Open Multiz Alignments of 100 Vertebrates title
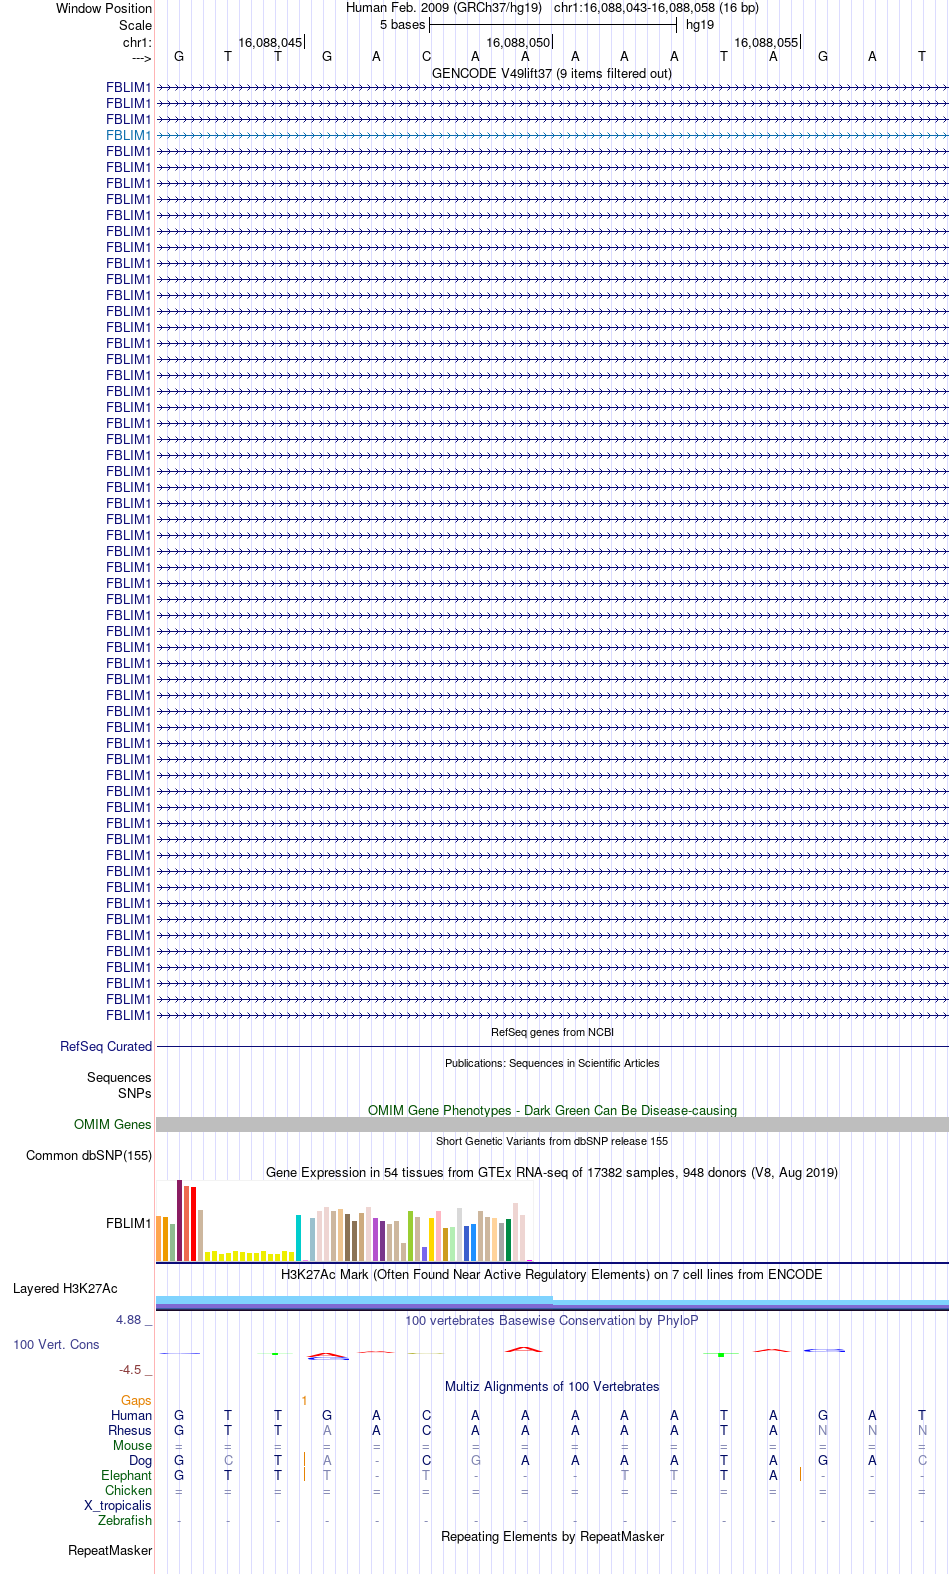This screenshot has height=1574, width=950. point(552,1386)
